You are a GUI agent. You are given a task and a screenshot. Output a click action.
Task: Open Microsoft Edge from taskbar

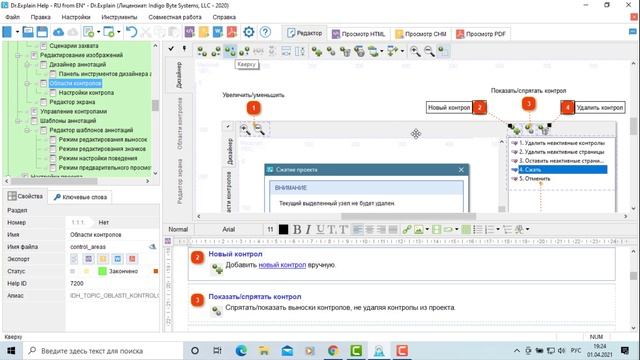(241, 351)
